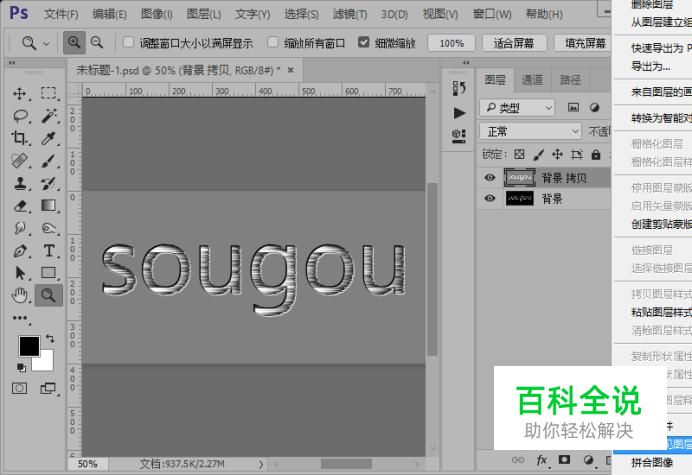The image size is (692, 475).
Task: Click the 100% zoom button
Action: (x=452, y=43)
